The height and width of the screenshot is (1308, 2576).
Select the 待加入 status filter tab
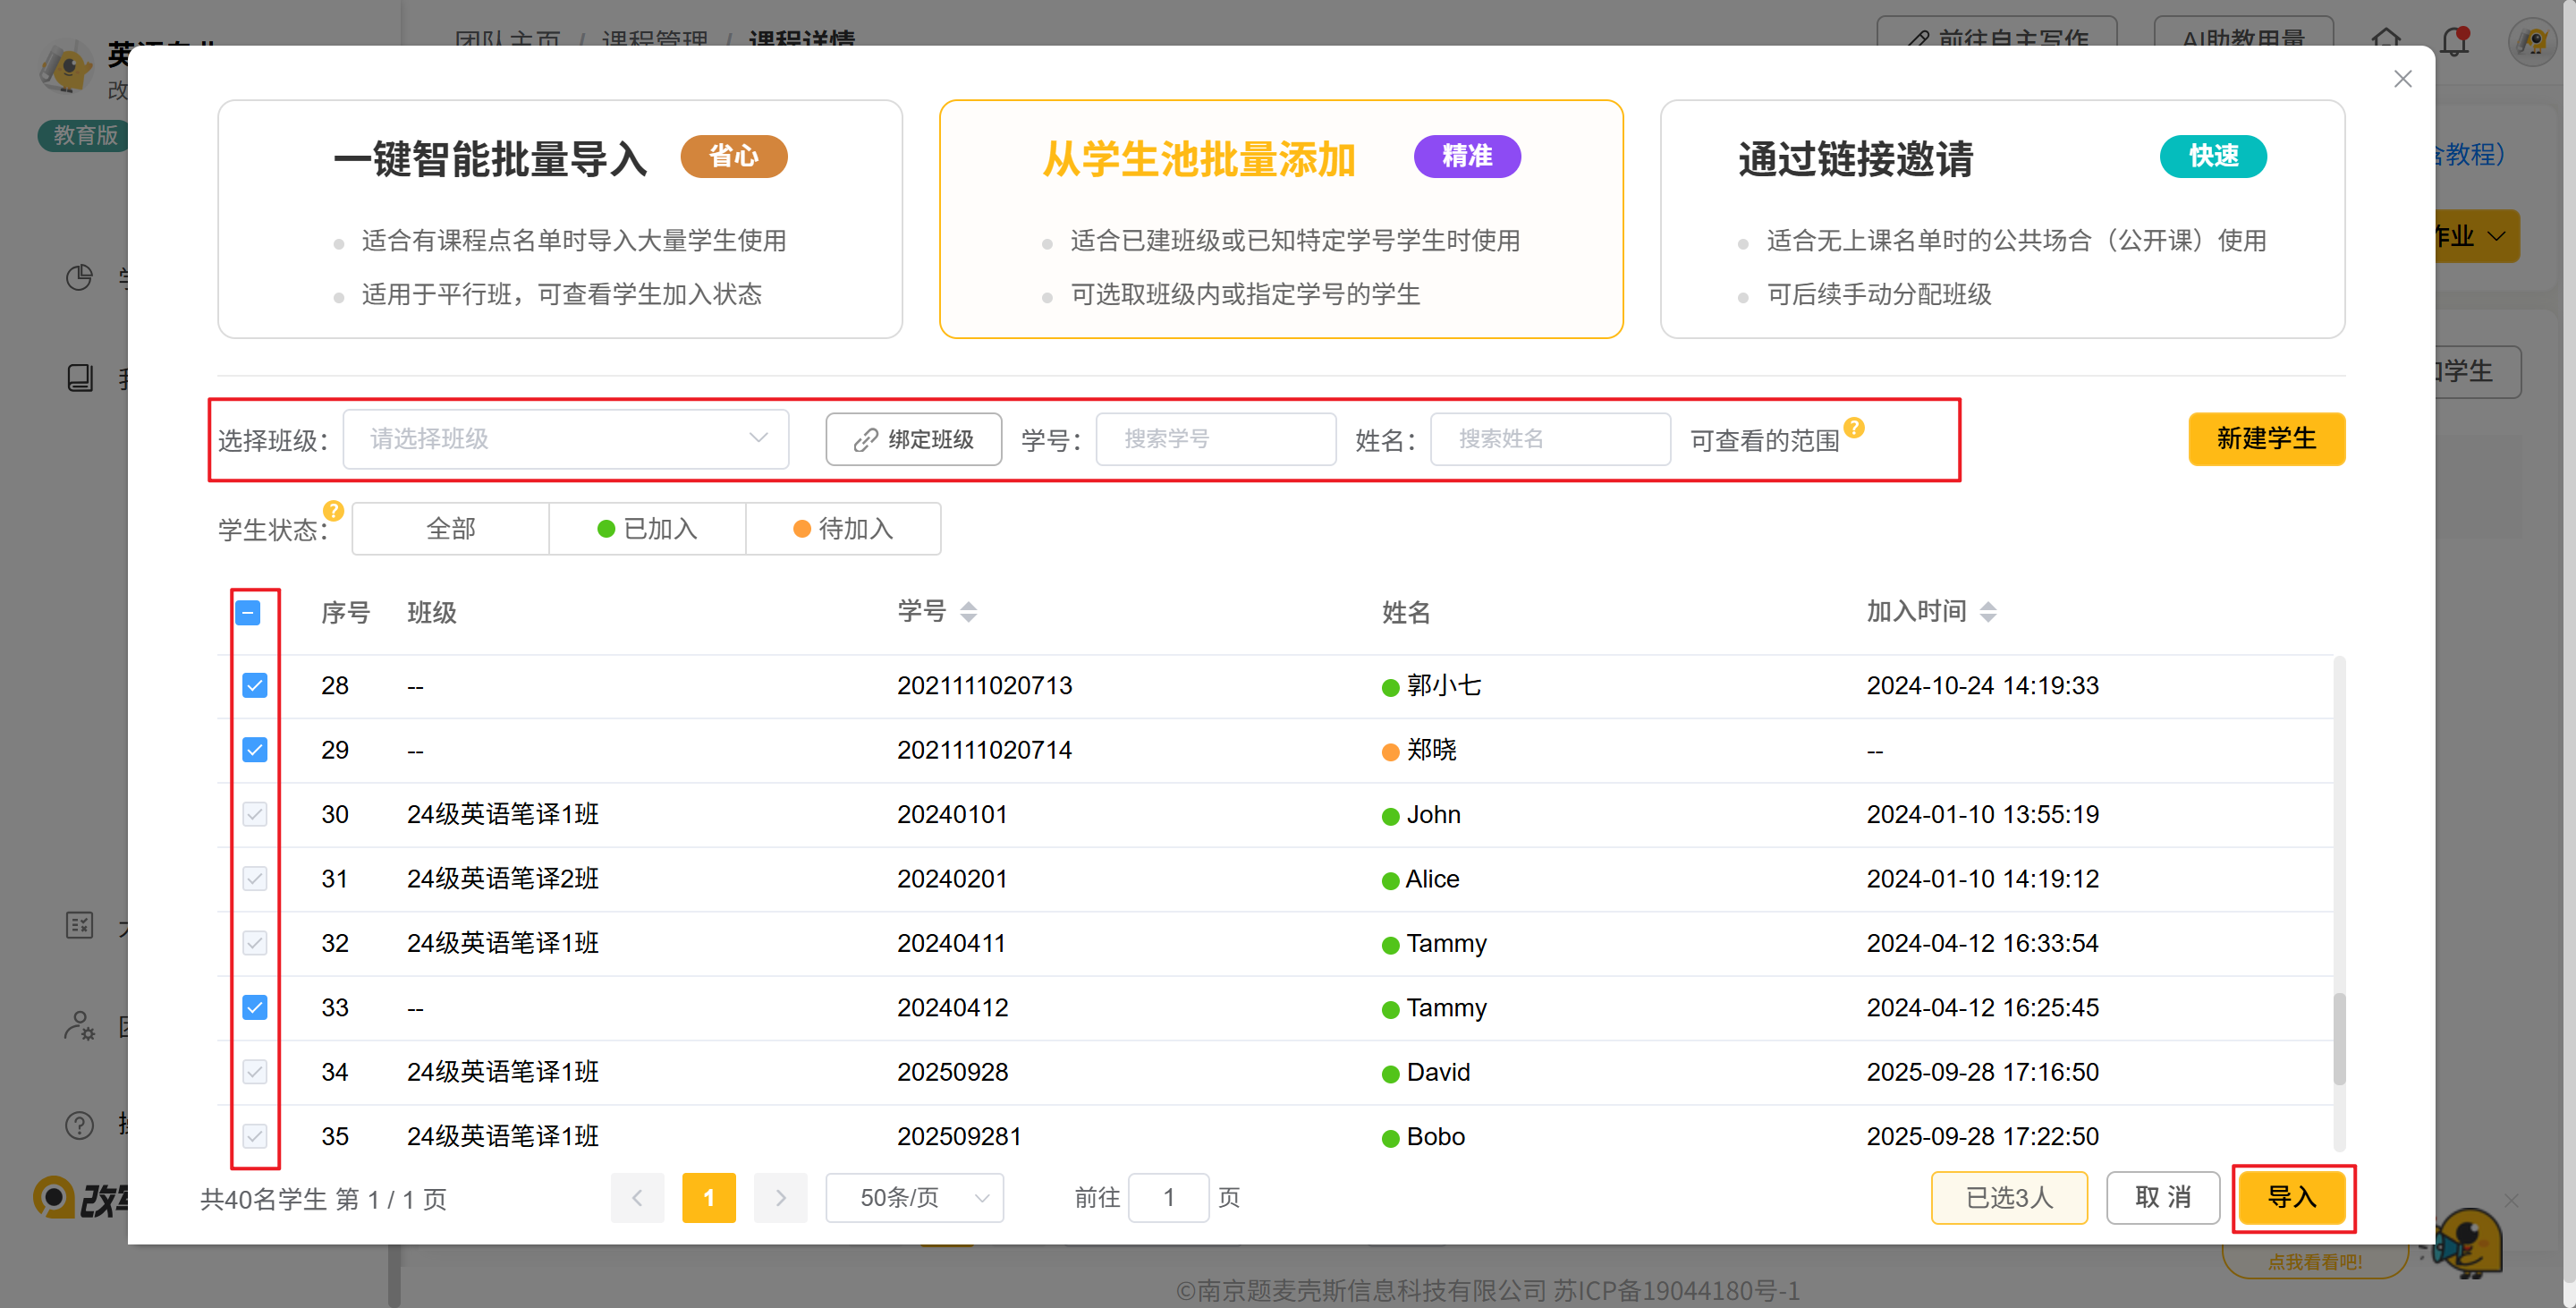tap(843, 529)
